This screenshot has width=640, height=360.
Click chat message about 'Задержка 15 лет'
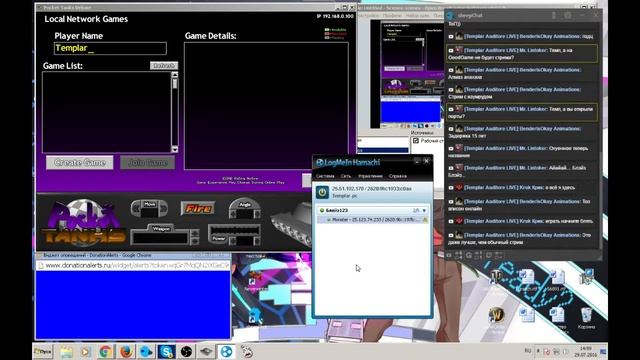pos(522,132)
